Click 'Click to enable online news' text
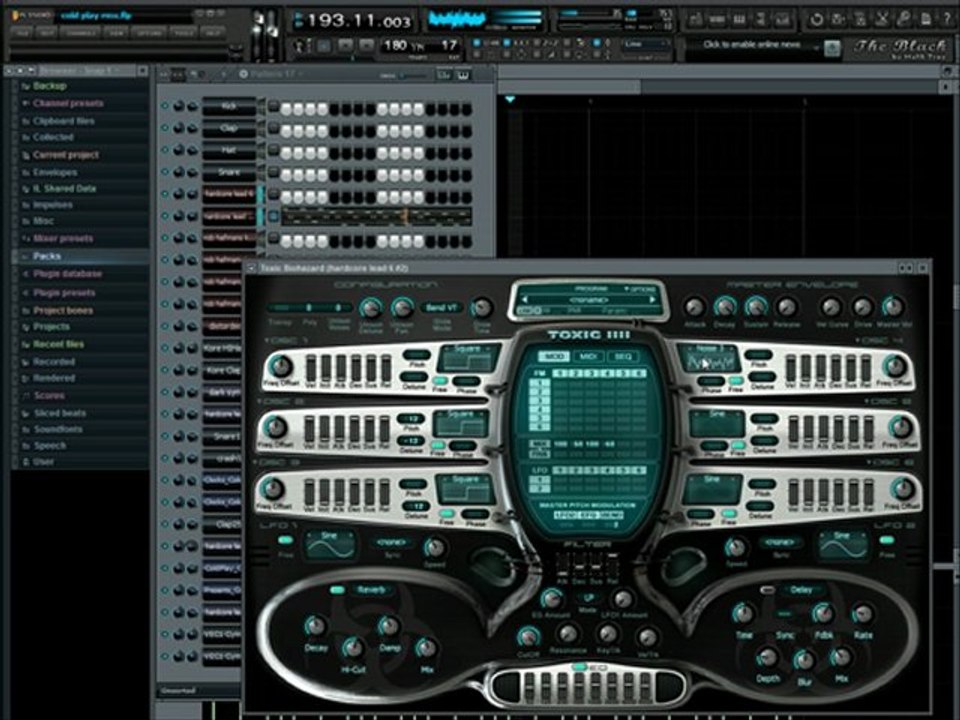Screen dimensions: 960x720 click(751, 44)
